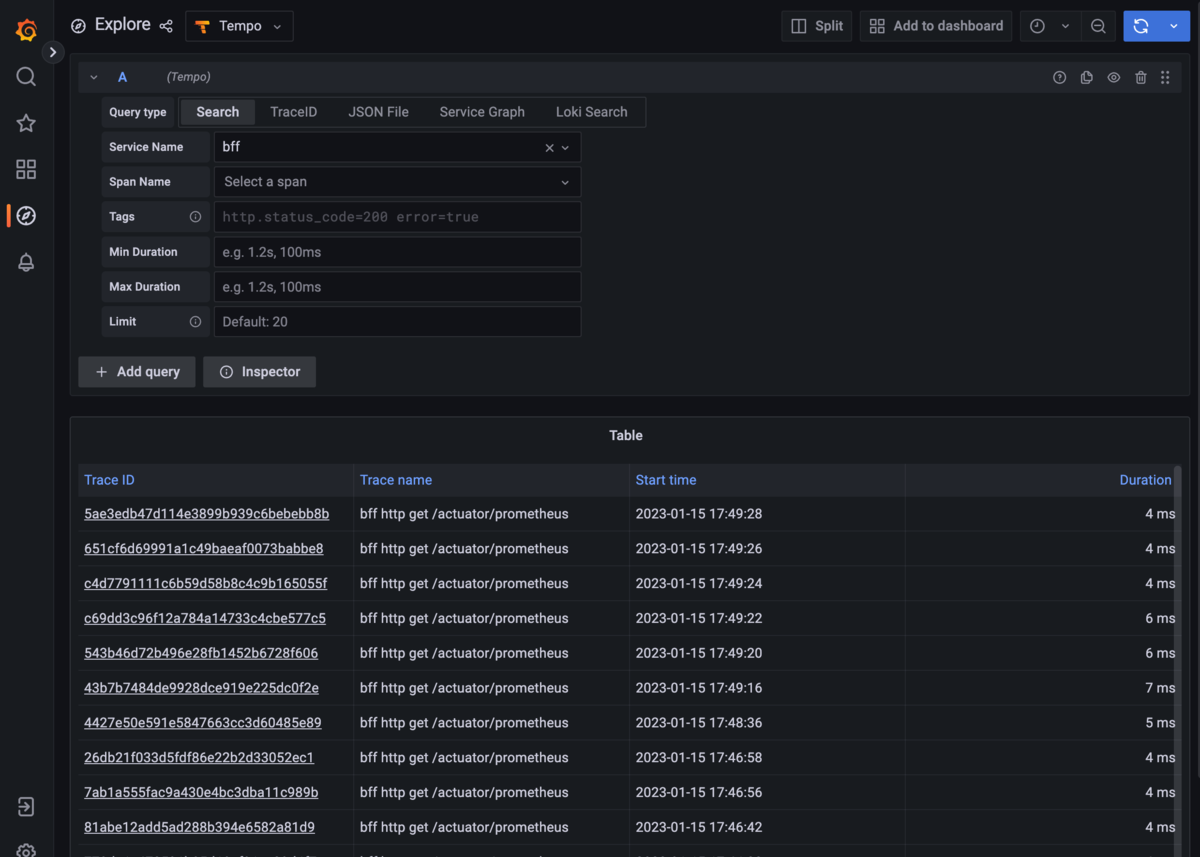Sort table by Duration column

click(x=1146, y=480)
